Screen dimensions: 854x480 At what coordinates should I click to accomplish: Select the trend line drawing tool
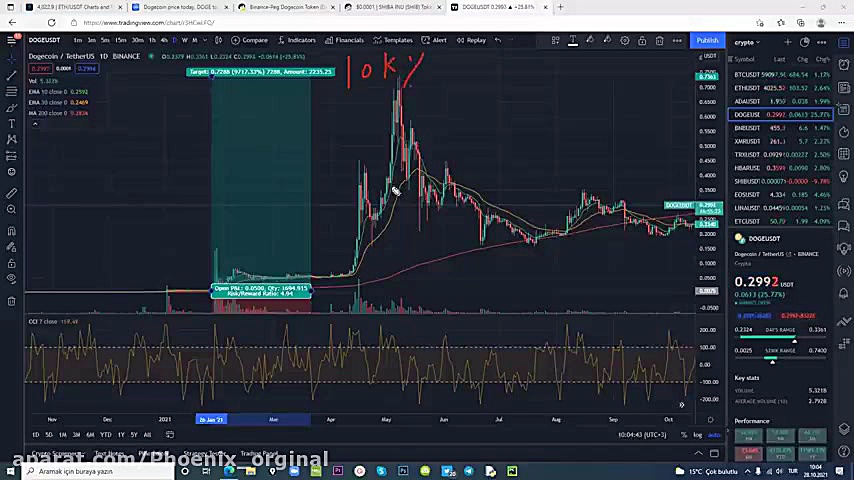point(11,75)
